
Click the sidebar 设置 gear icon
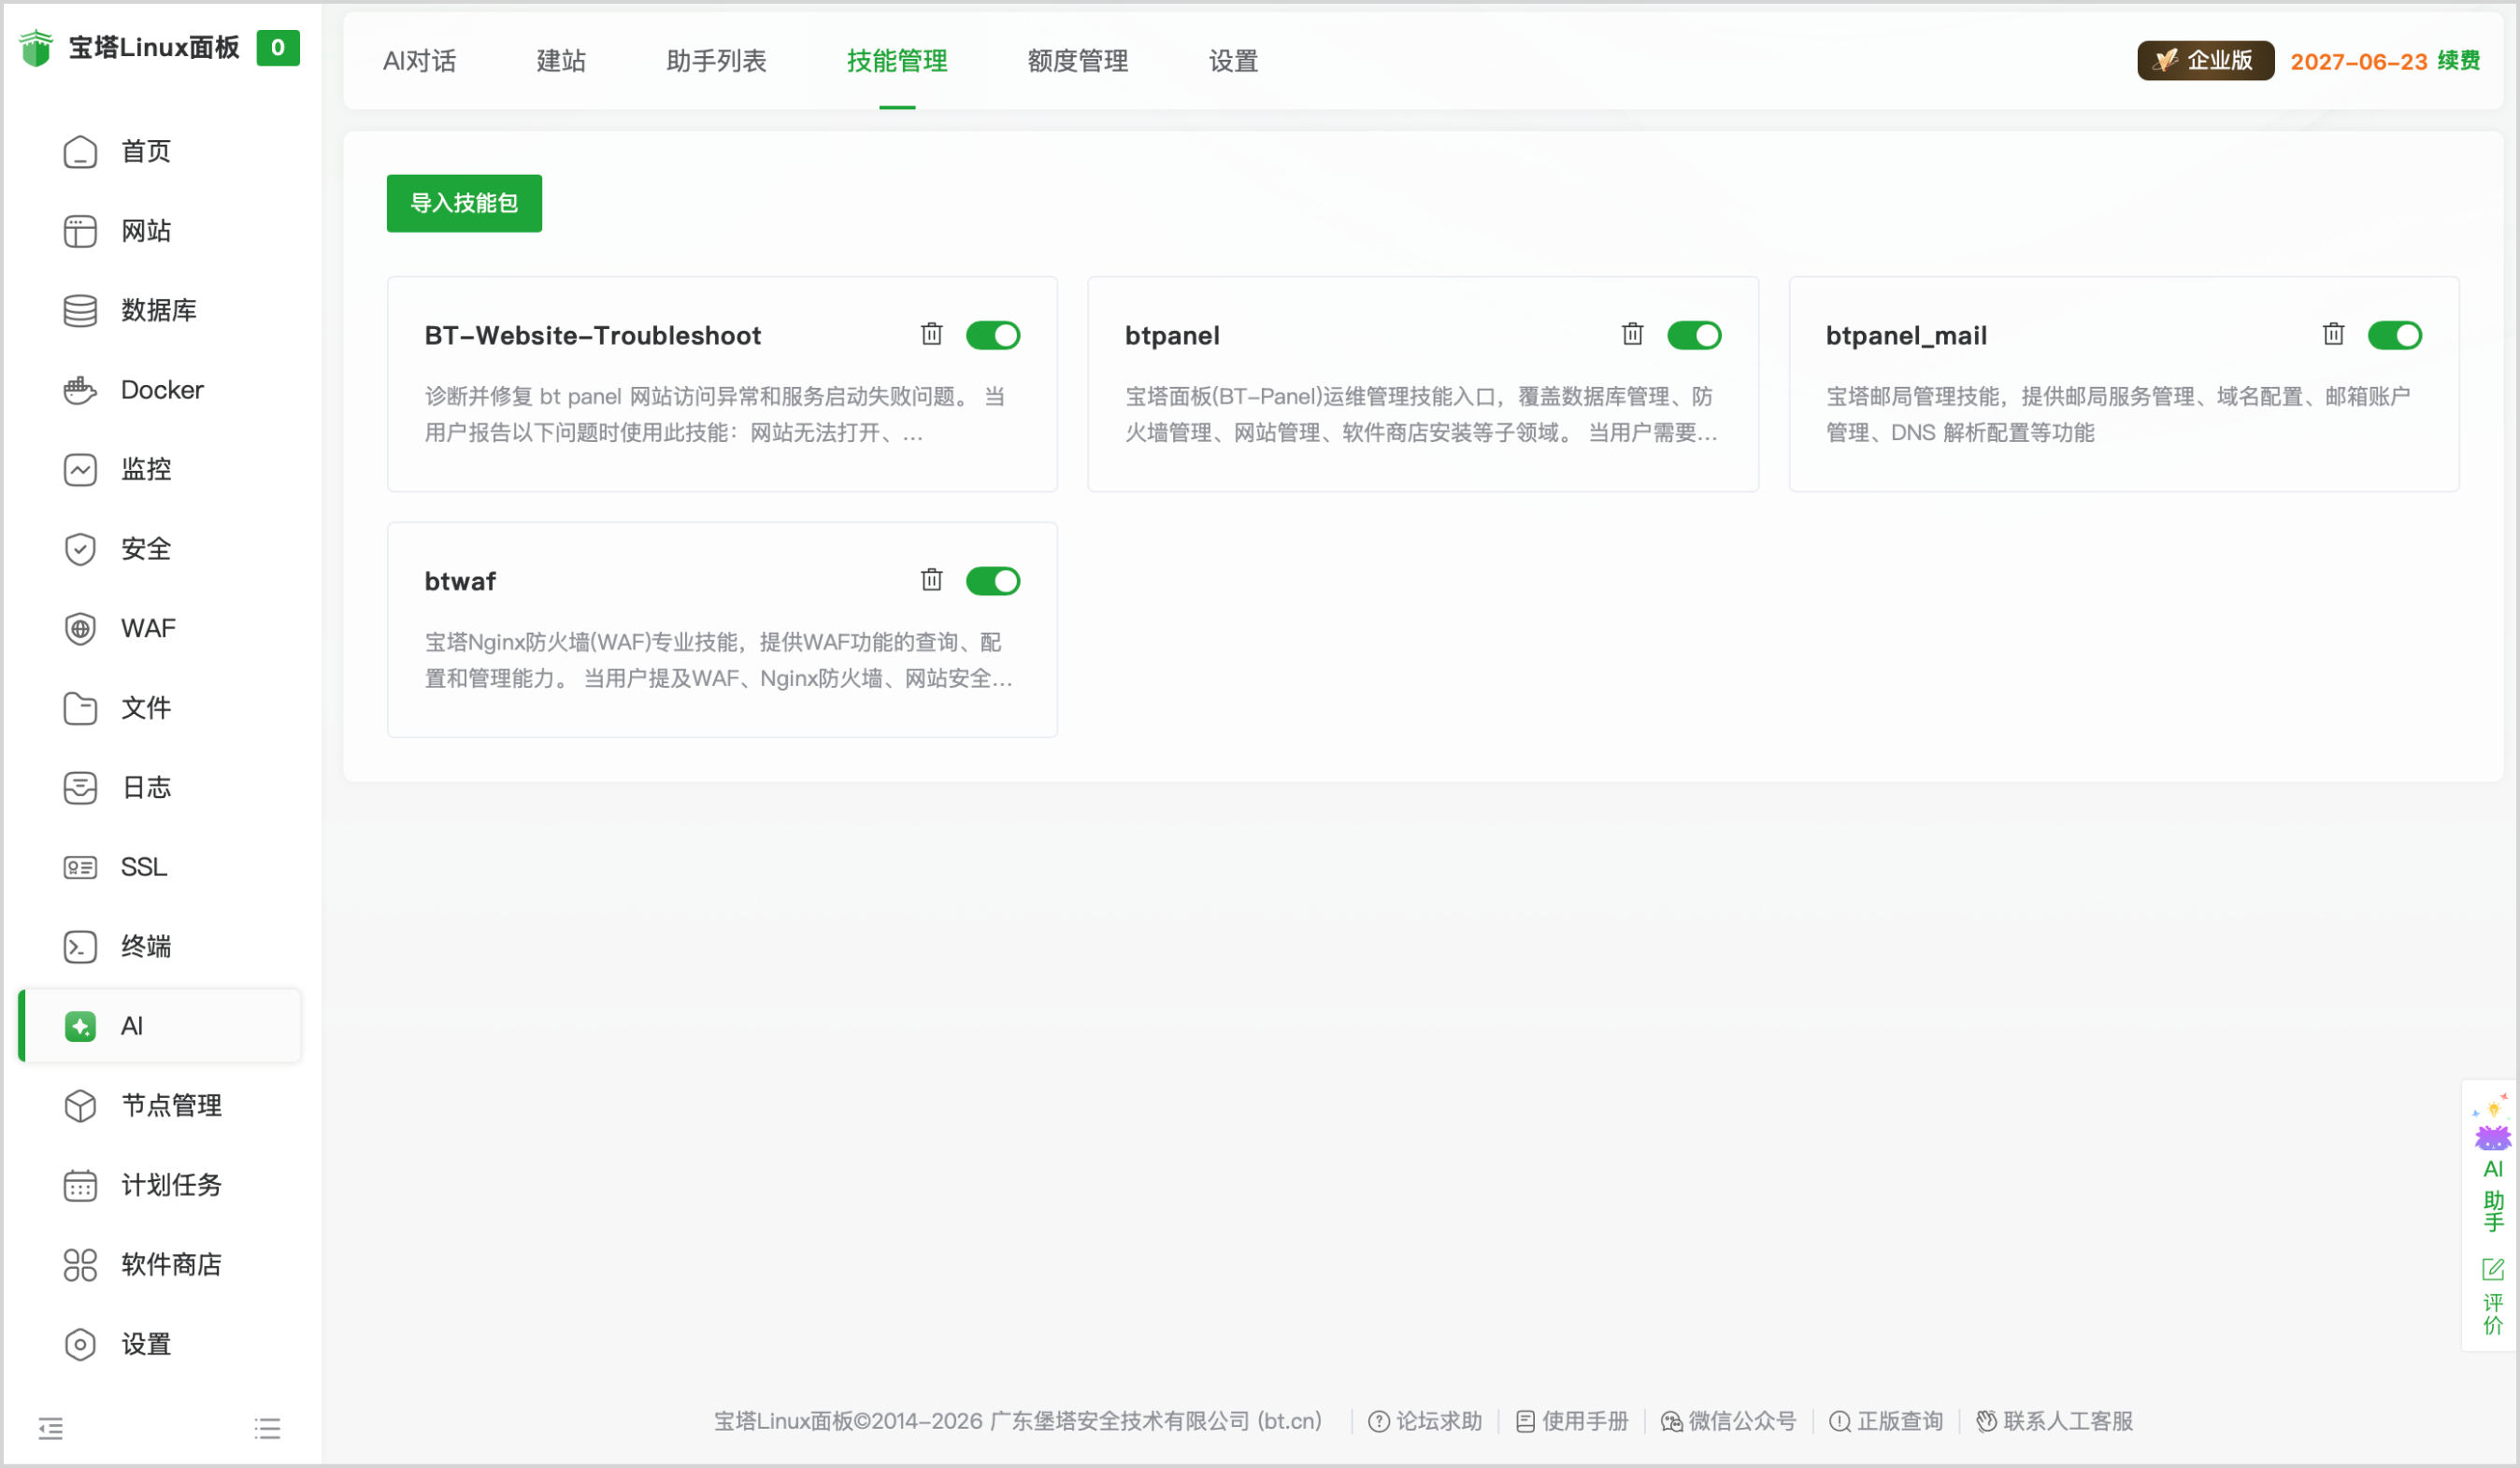coord(80,1344)
